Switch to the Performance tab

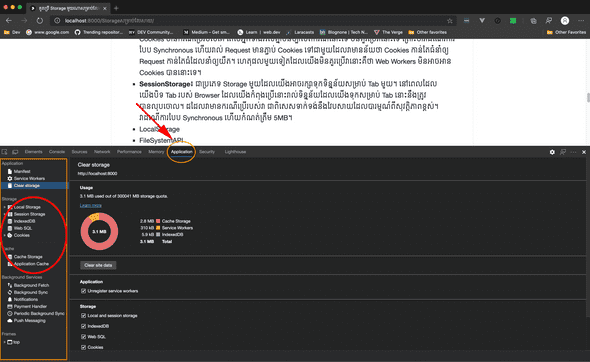pos(129,152)
